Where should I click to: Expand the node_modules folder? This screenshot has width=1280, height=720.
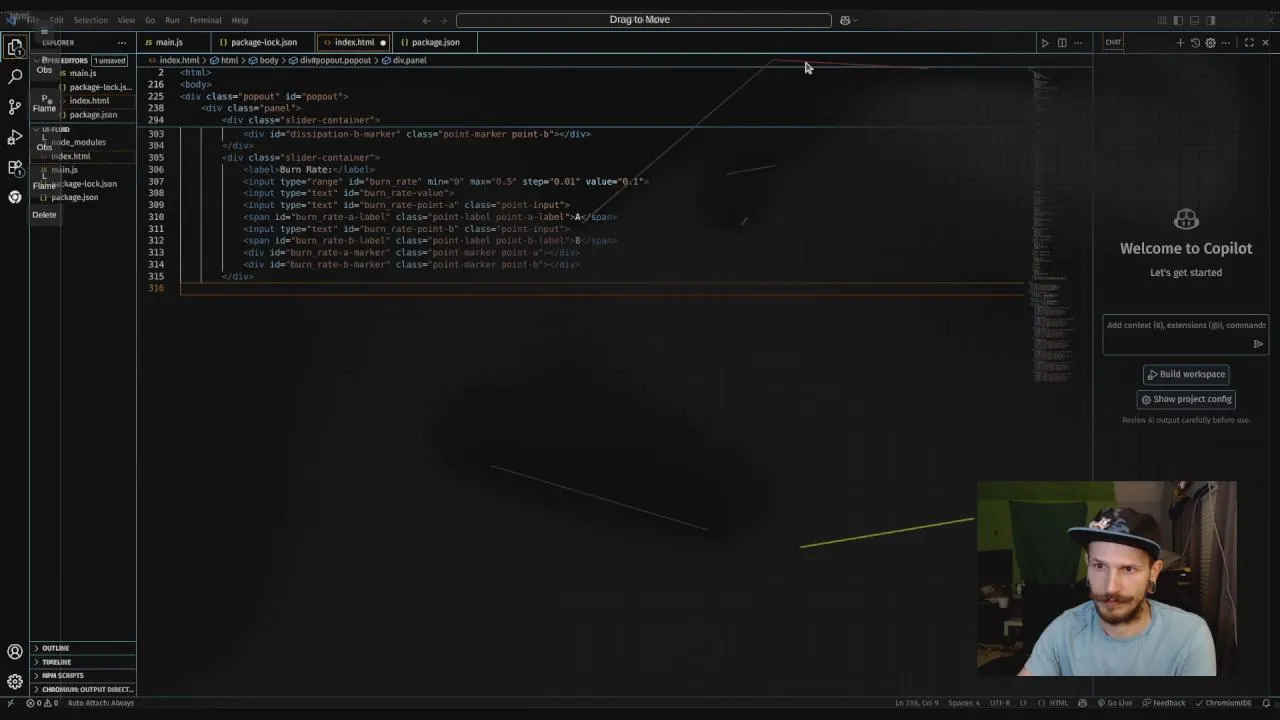pyautogui.click(x=83, y=143)
